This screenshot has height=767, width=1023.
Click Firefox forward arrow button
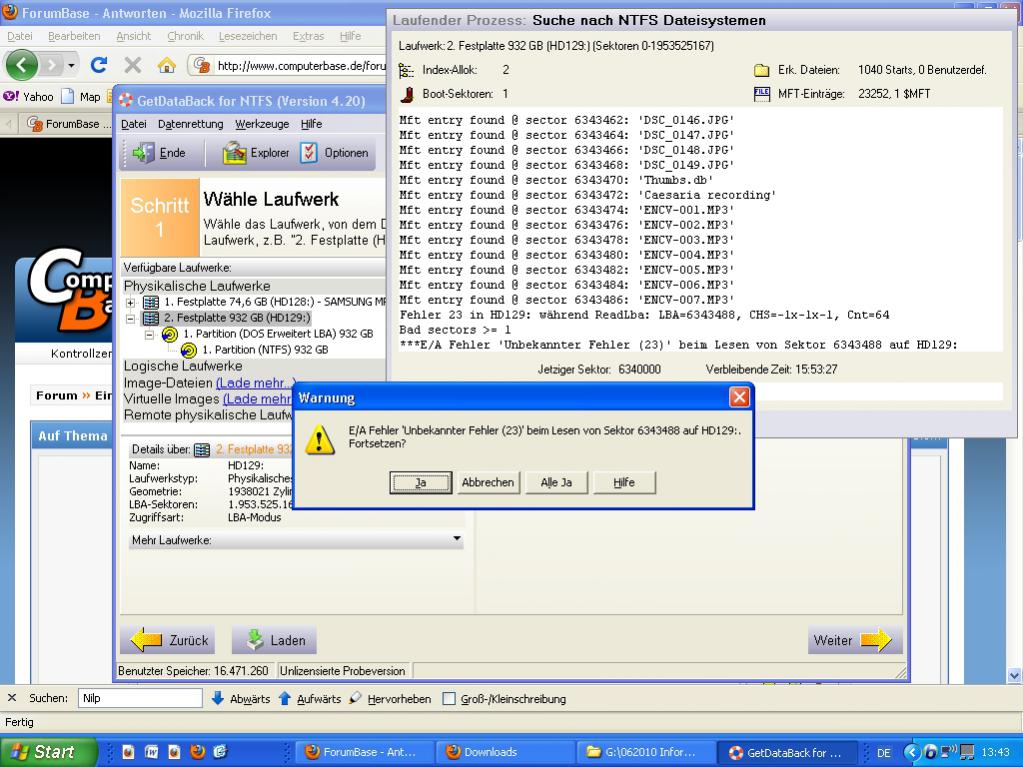[52, 65]
